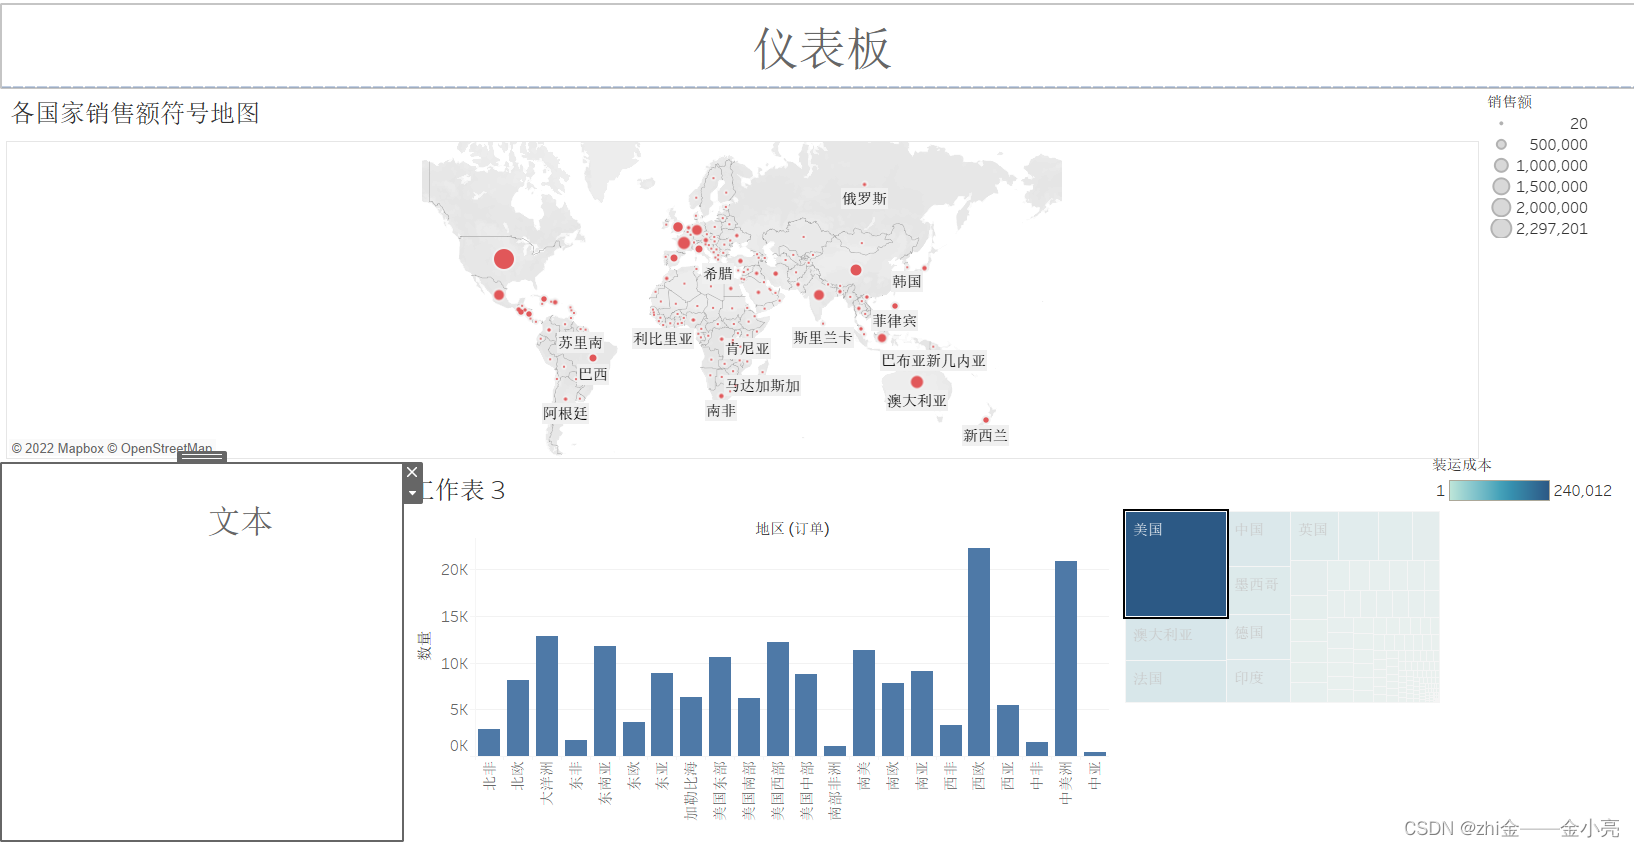Click the 巴布亚新几内亚 map label
This screenshot has width=1634, height=847.
pyautogui.click(x=934, y=360)
